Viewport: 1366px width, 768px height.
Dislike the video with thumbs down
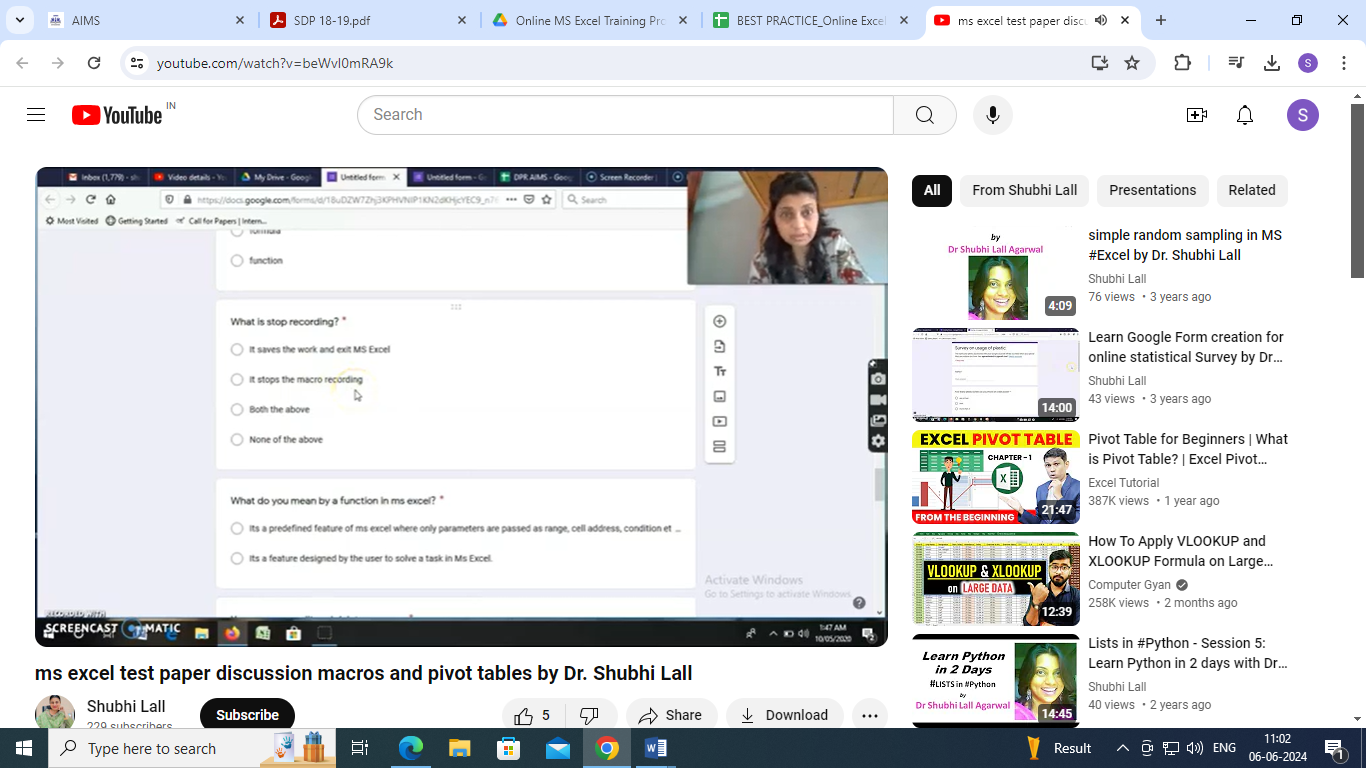590,715
